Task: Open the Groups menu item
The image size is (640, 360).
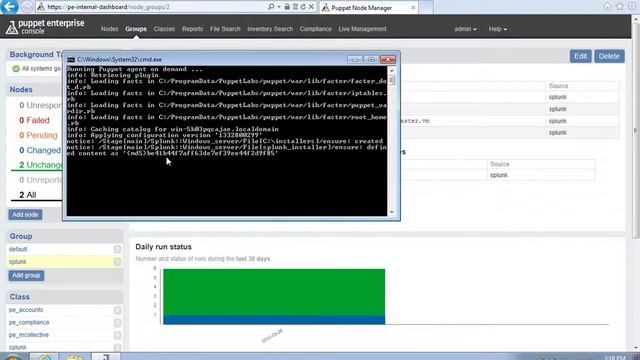Action: [x=136, y=29]
